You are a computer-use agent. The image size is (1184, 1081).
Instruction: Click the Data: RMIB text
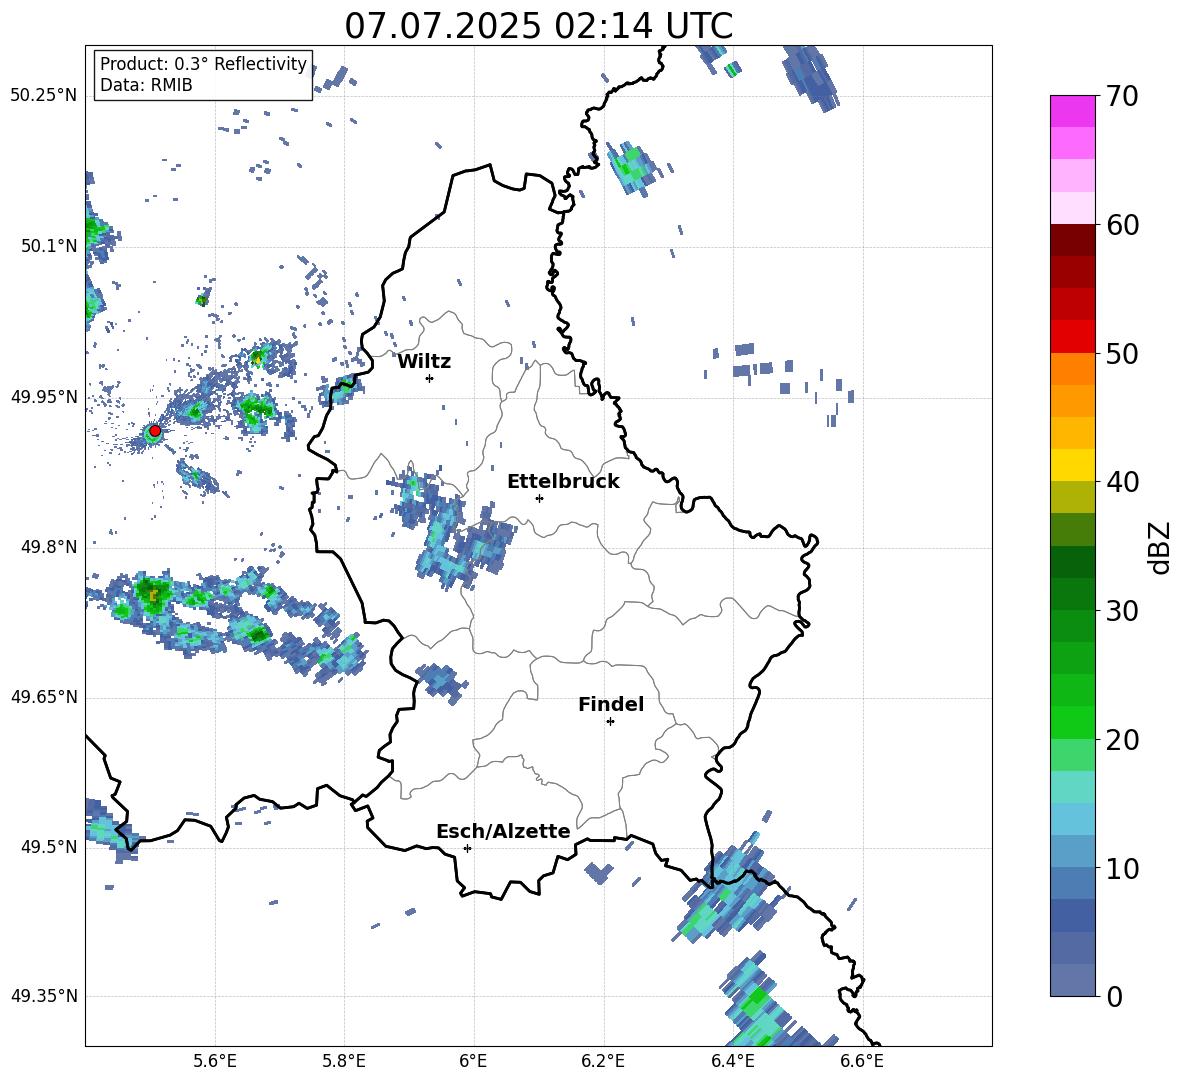point(146,85)
